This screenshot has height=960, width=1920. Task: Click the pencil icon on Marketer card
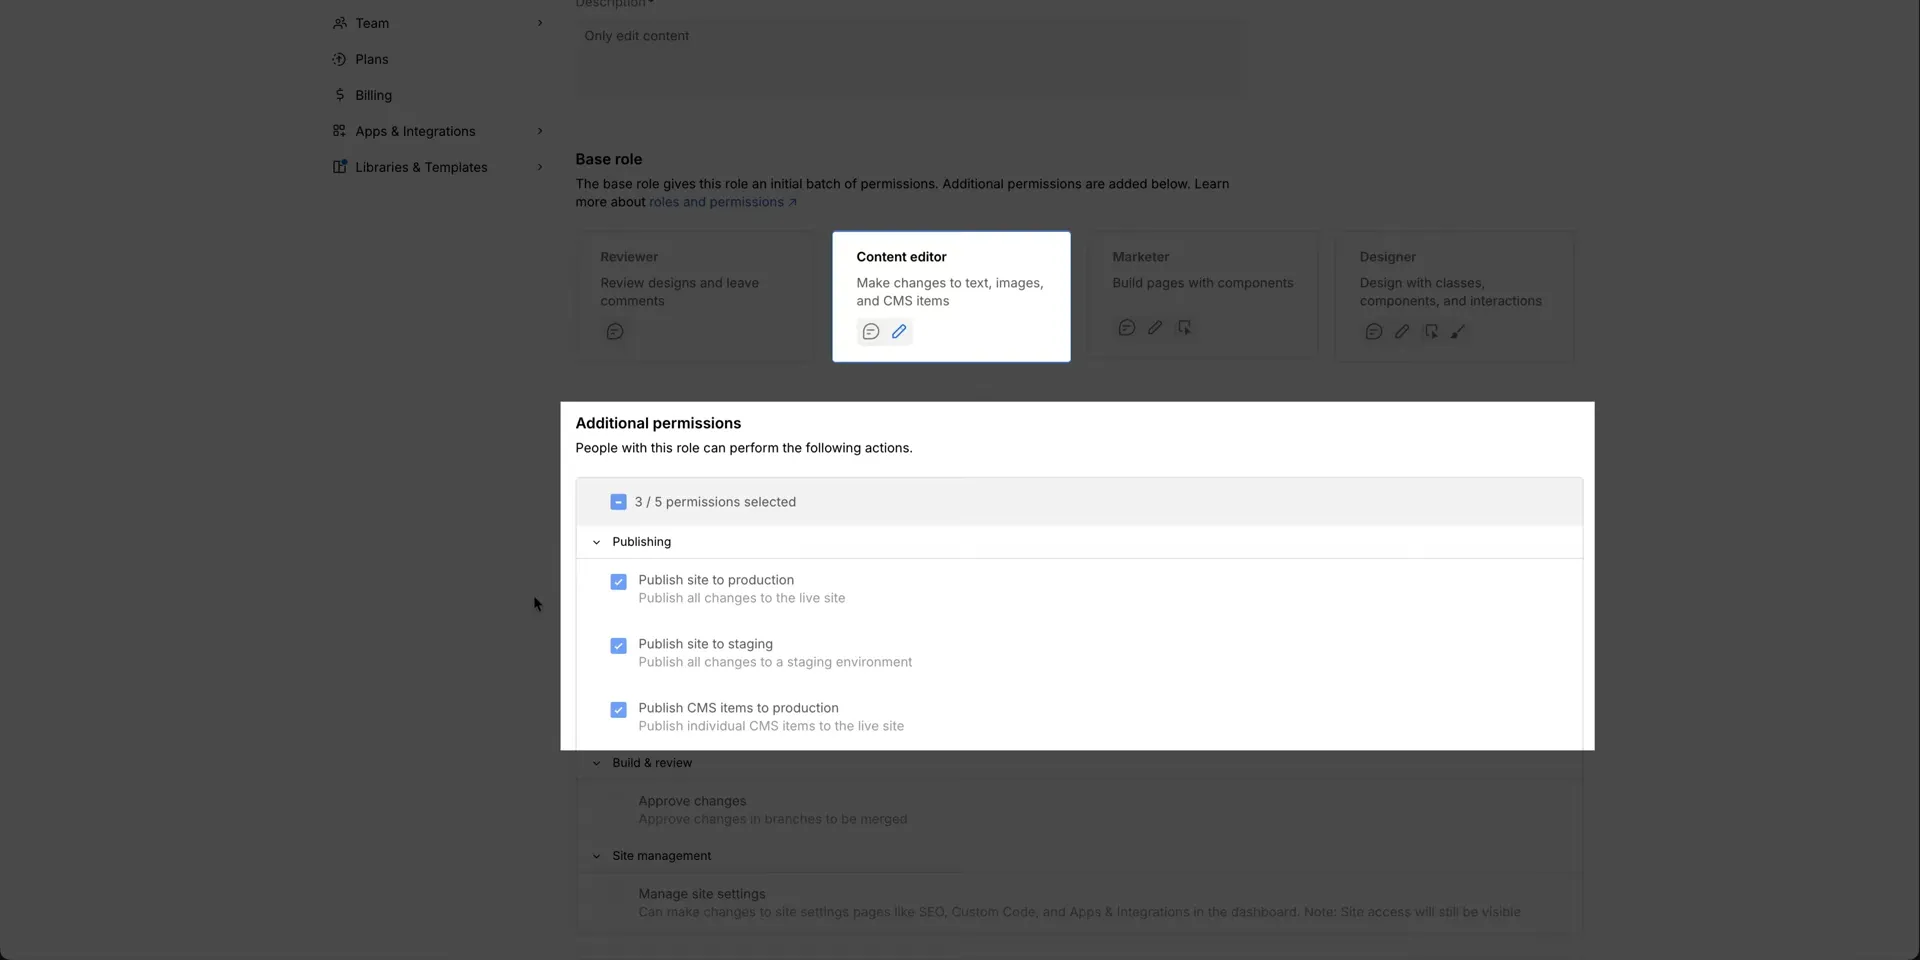(1155, 328)
